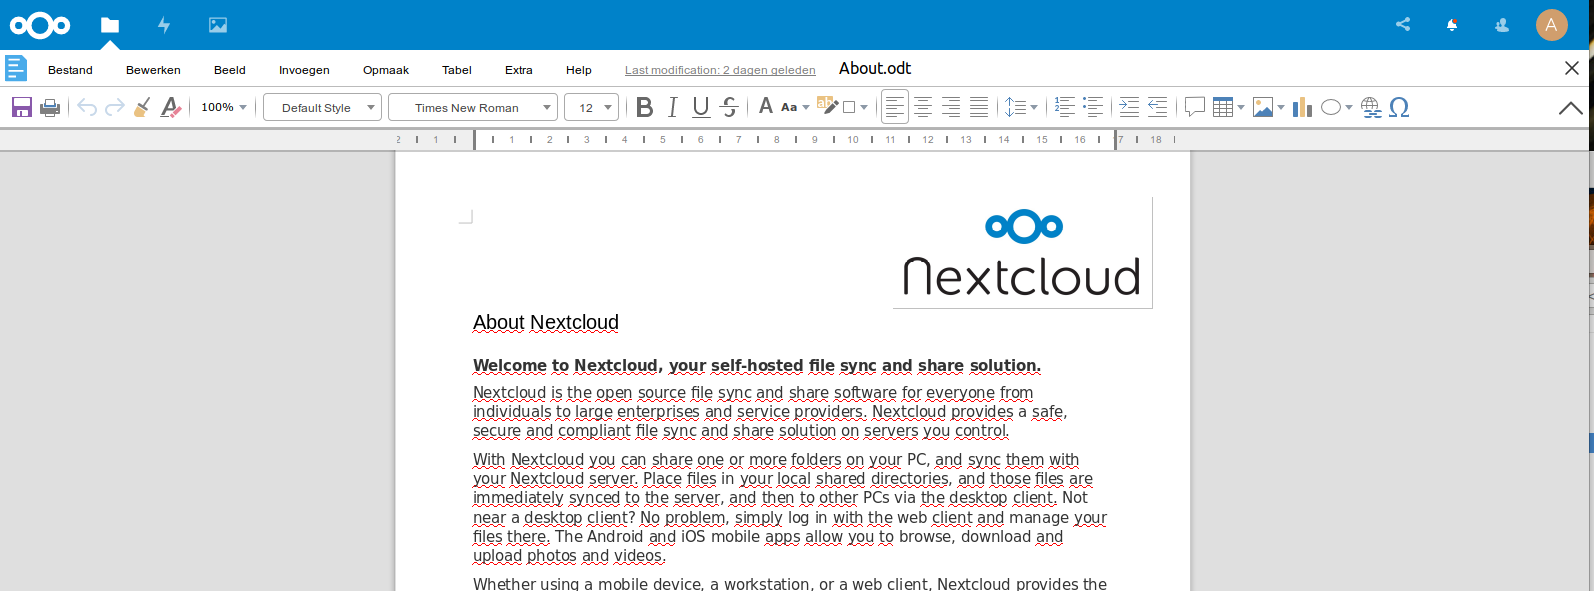
Task: Click the clone formatting paintbrush icon
Action: [x=142, y=107]
